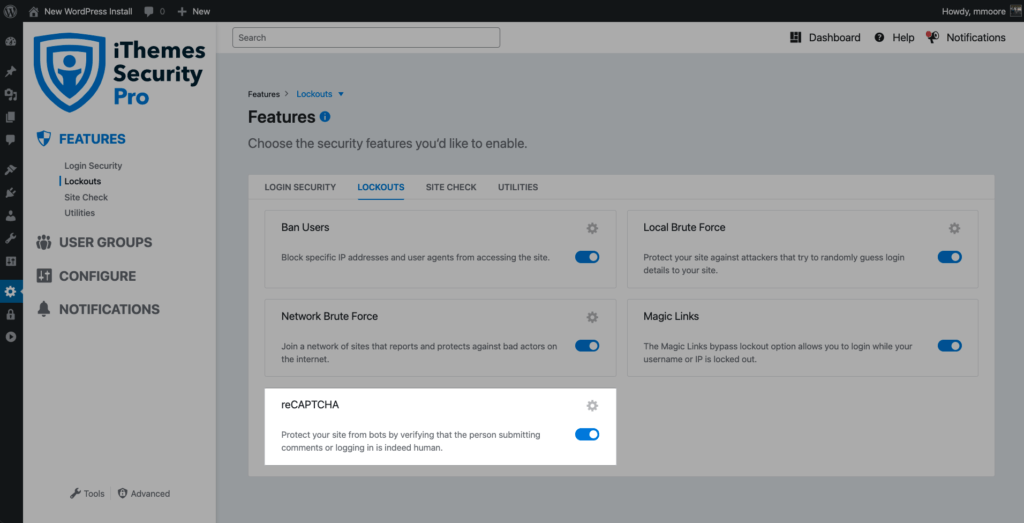Click the iThemes Security Pro shield logo
Image resolution: width=1024 pixels, height=523 pixels.
coord(69,72)
